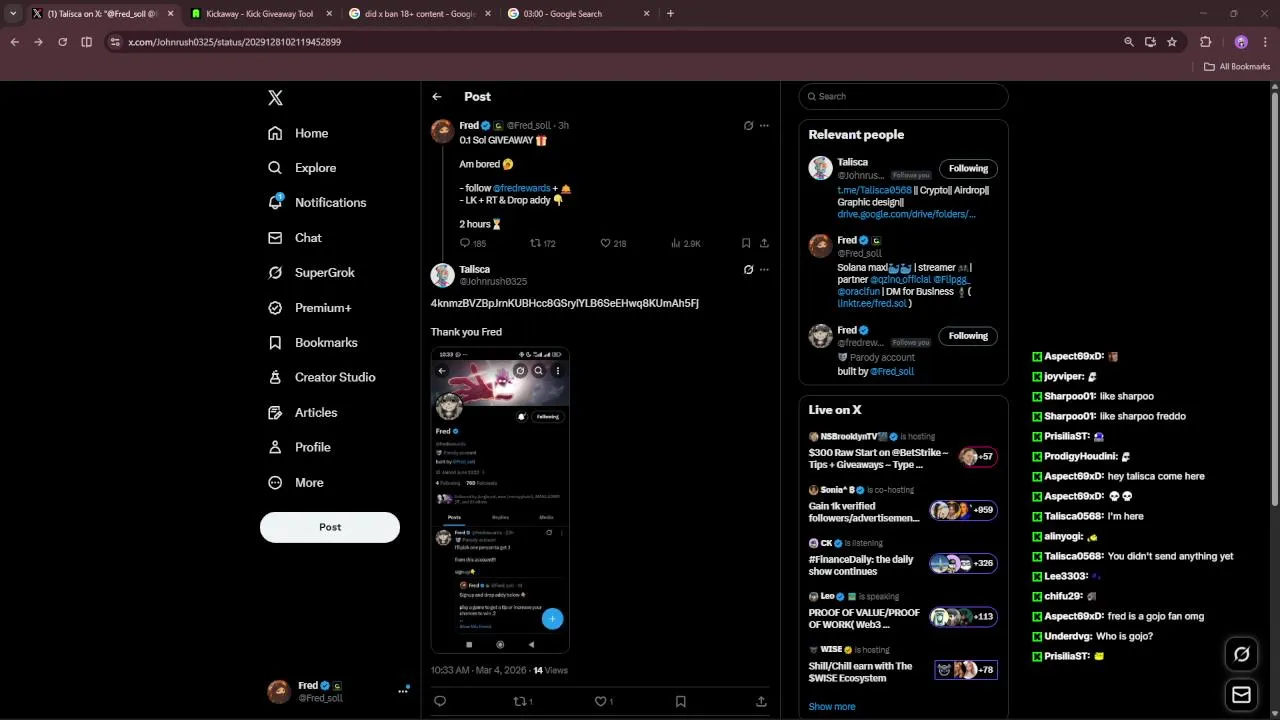This screenshot has height=720, width=1280.
Task: Click reply icon with 185 replies
Action: pyautogui.click(x=465, y=243)
